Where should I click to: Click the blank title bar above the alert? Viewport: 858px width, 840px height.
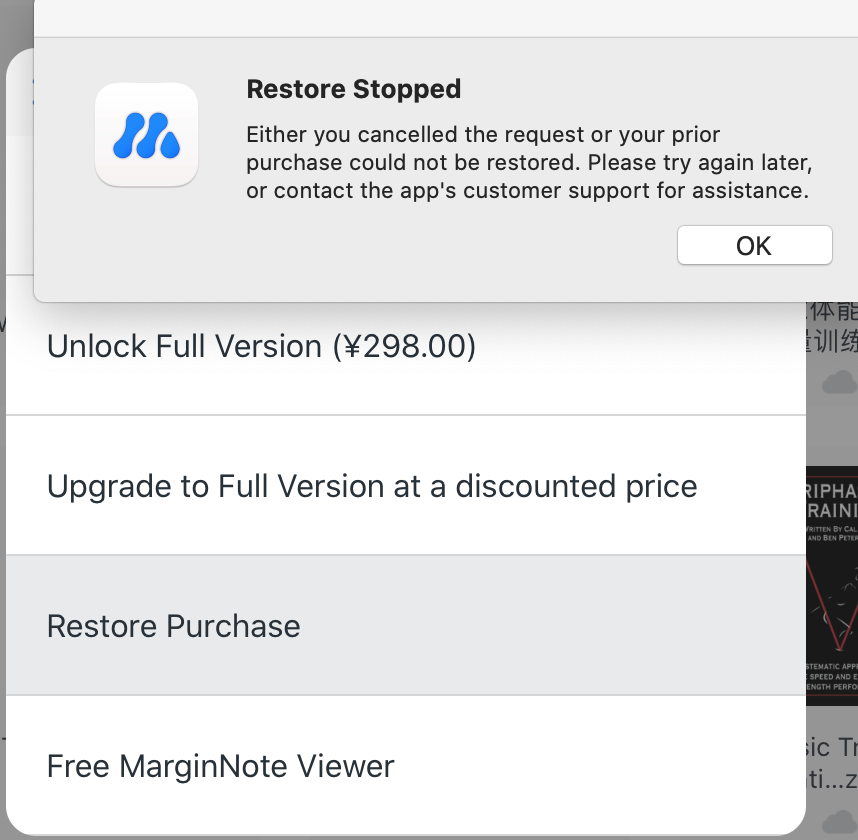tap(445, 18)
